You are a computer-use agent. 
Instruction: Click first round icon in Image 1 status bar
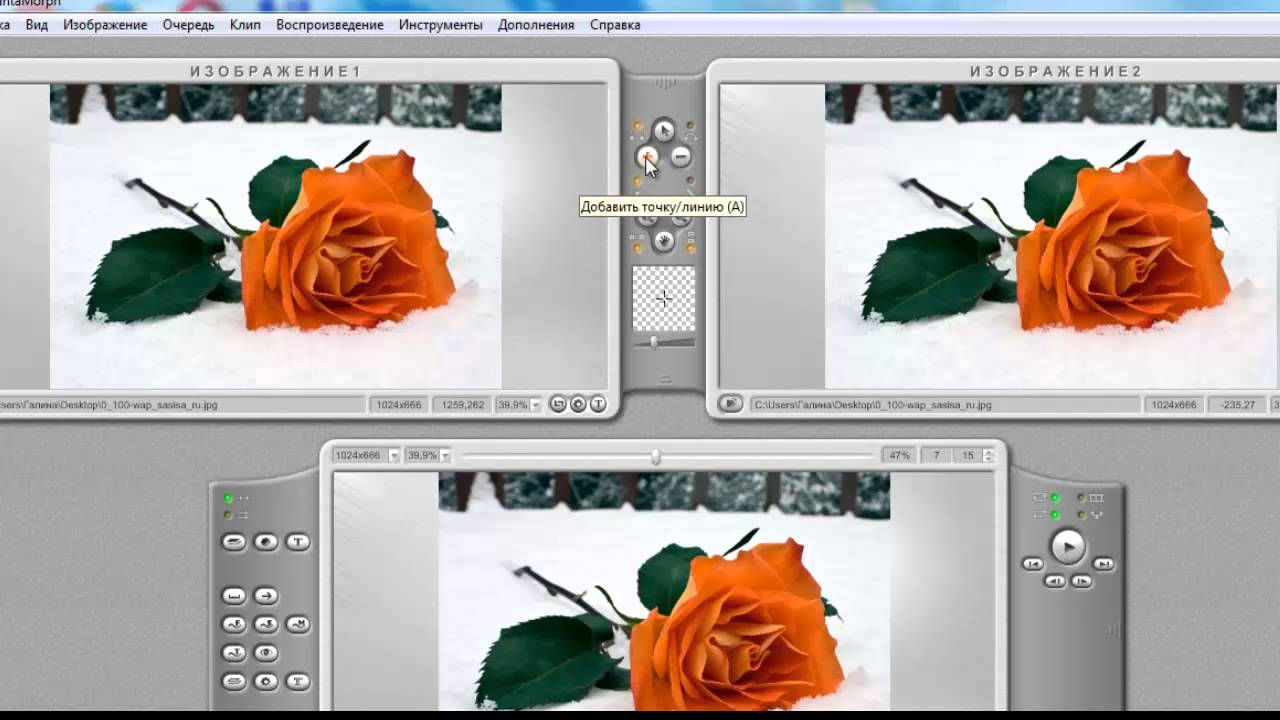click(x=558, y=404)
